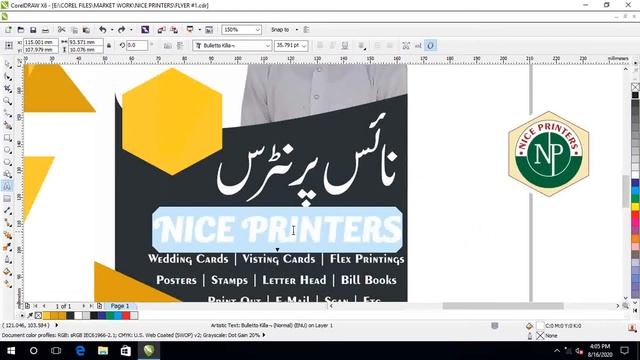This screenshot has height=360, width=640.
Task: Expand the Redo history arrow
Action: [x=131, y=30]
